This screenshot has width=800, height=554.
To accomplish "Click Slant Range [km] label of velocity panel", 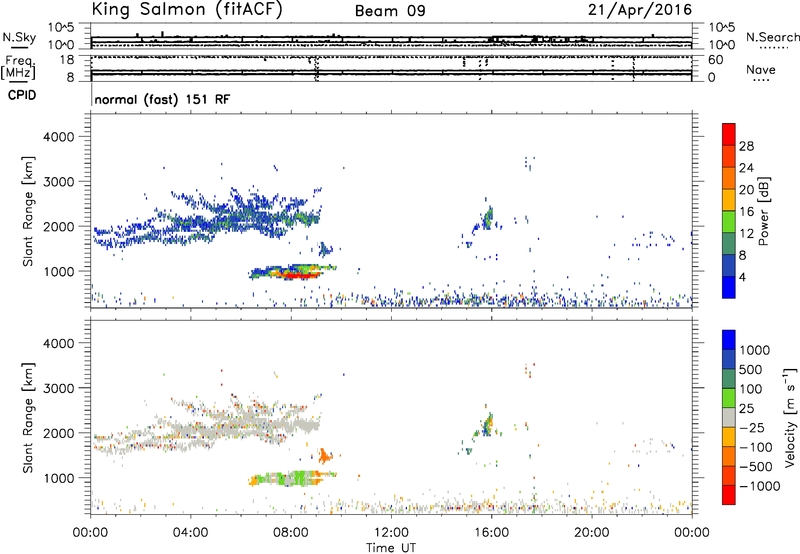I will point(28,418).
